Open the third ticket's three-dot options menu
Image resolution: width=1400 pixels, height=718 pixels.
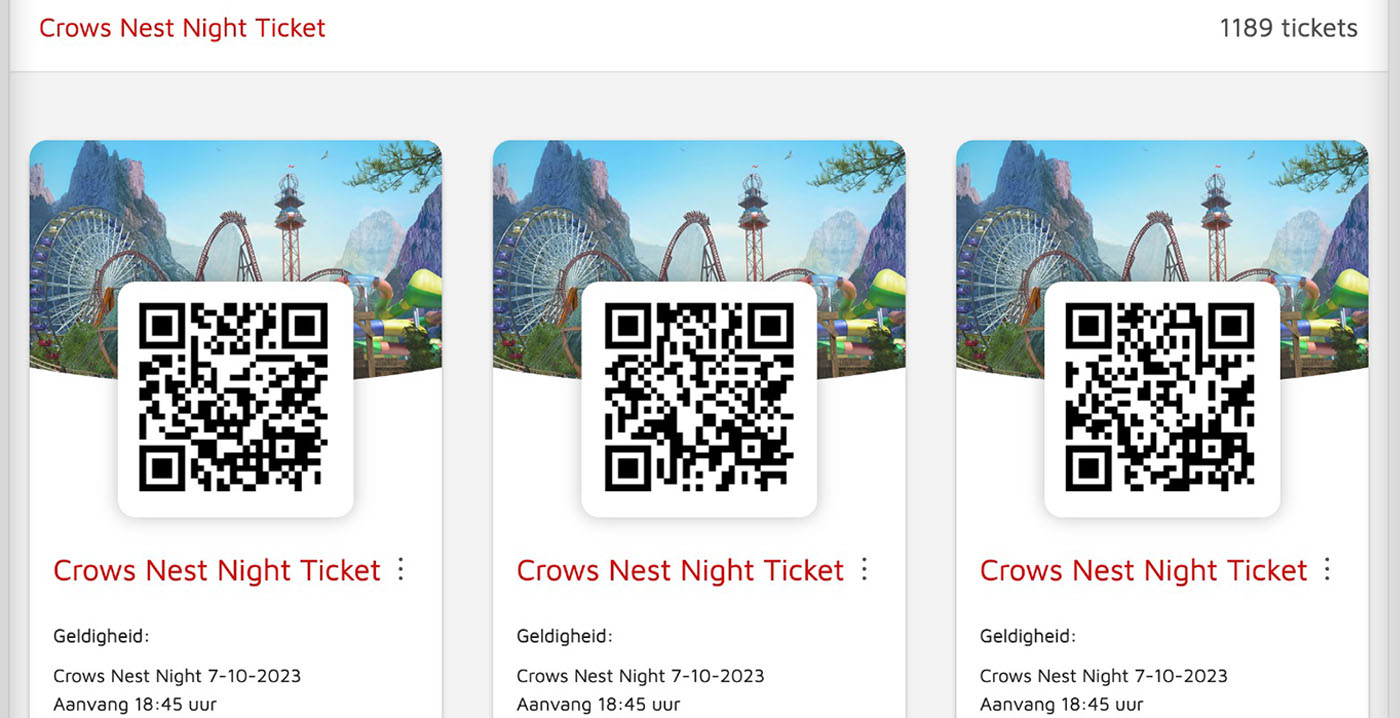[1328, 570]
